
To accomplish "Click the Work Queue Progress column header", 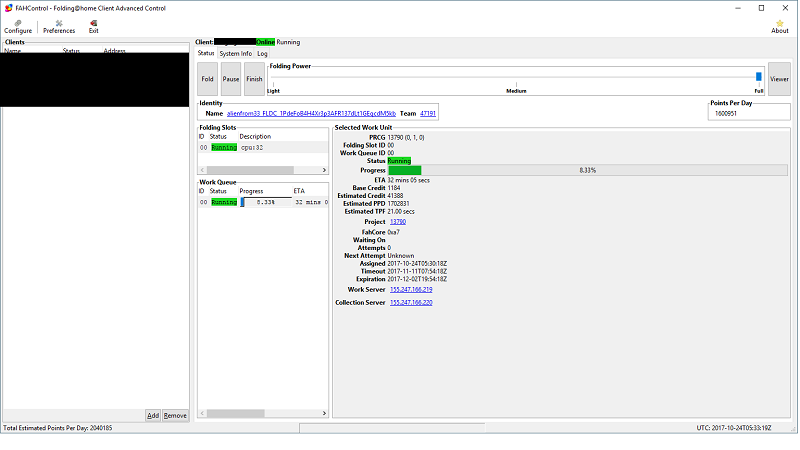I will (252, 191).
